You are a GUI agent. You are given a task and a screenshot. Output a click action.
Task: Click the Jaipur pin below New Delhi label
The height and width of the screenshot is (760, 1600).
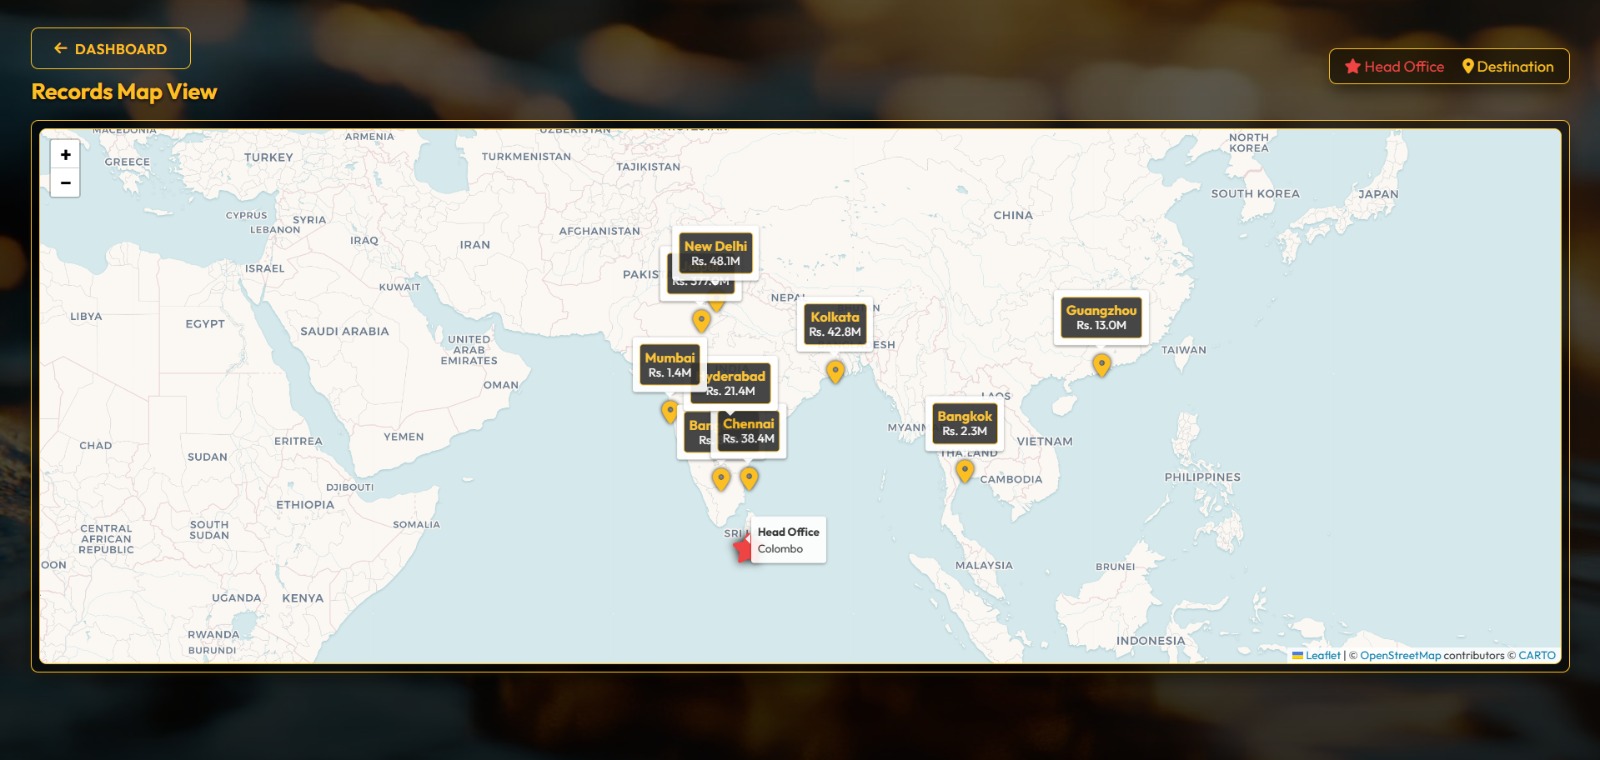pos(701,321)
